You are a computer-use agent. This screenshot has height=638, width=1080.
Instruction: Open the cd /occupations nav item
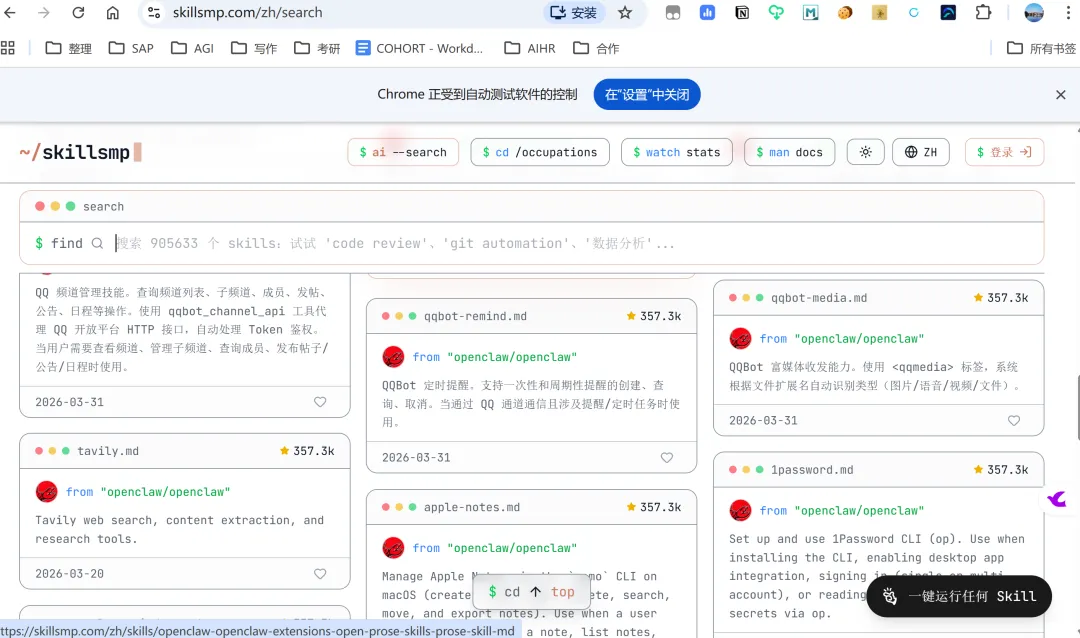(540, 152)
